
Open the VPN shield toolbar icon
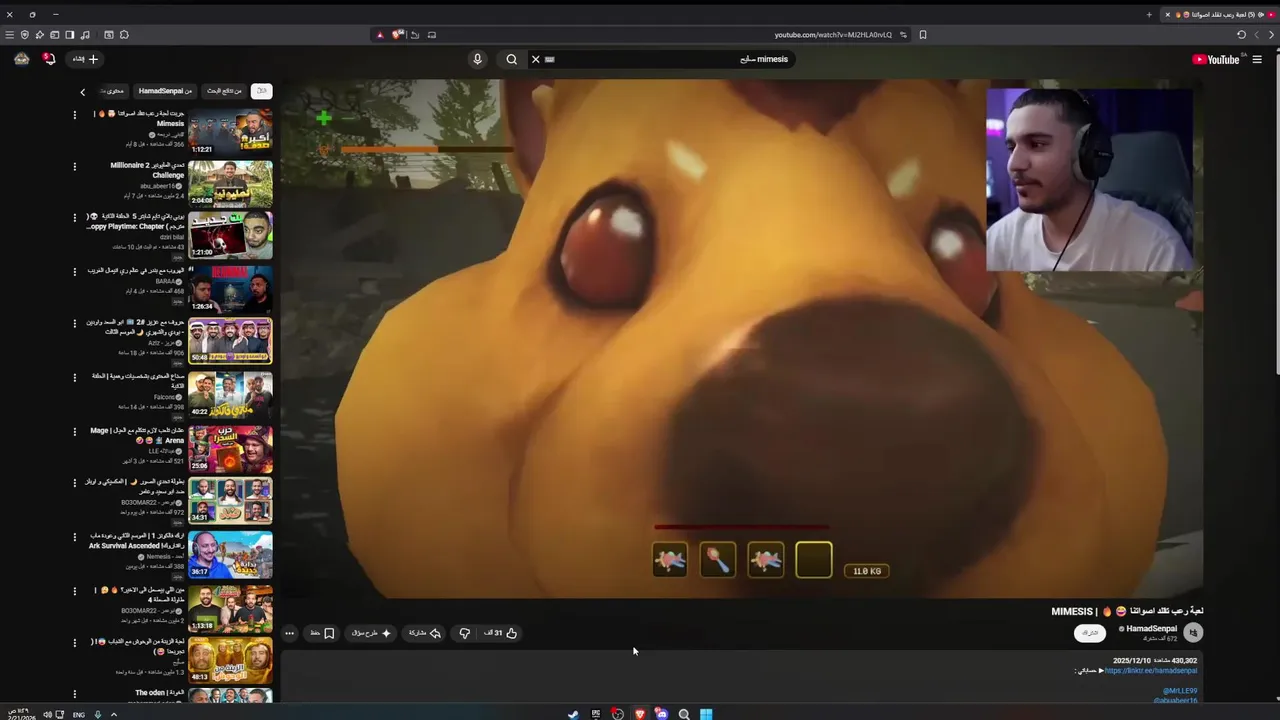[25, 35]
